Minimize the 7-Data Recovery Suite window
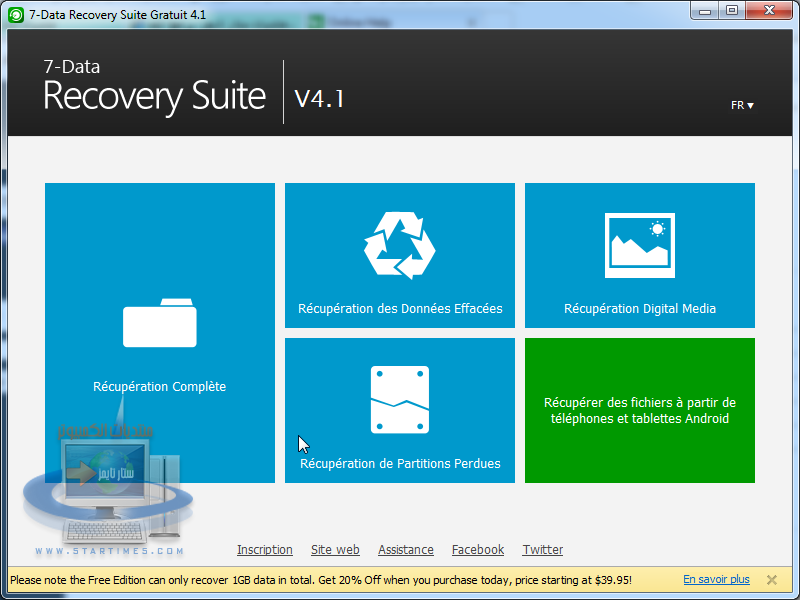 tap(705, 11)
